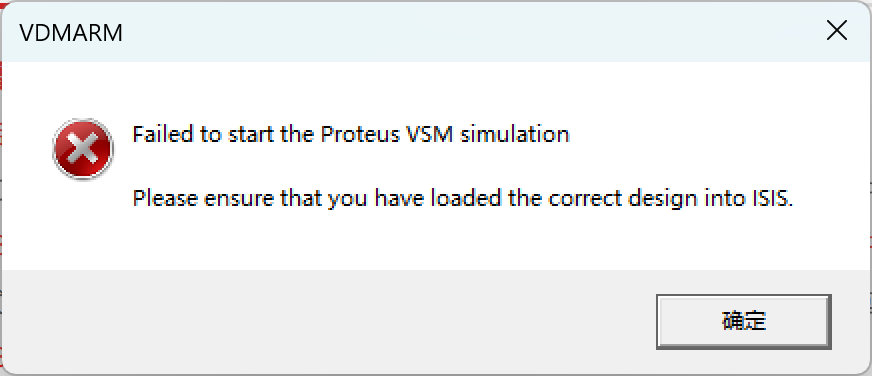Click the word 'Please' starting the second line
The image size is (872, 376).
click(x=165, y=199)
